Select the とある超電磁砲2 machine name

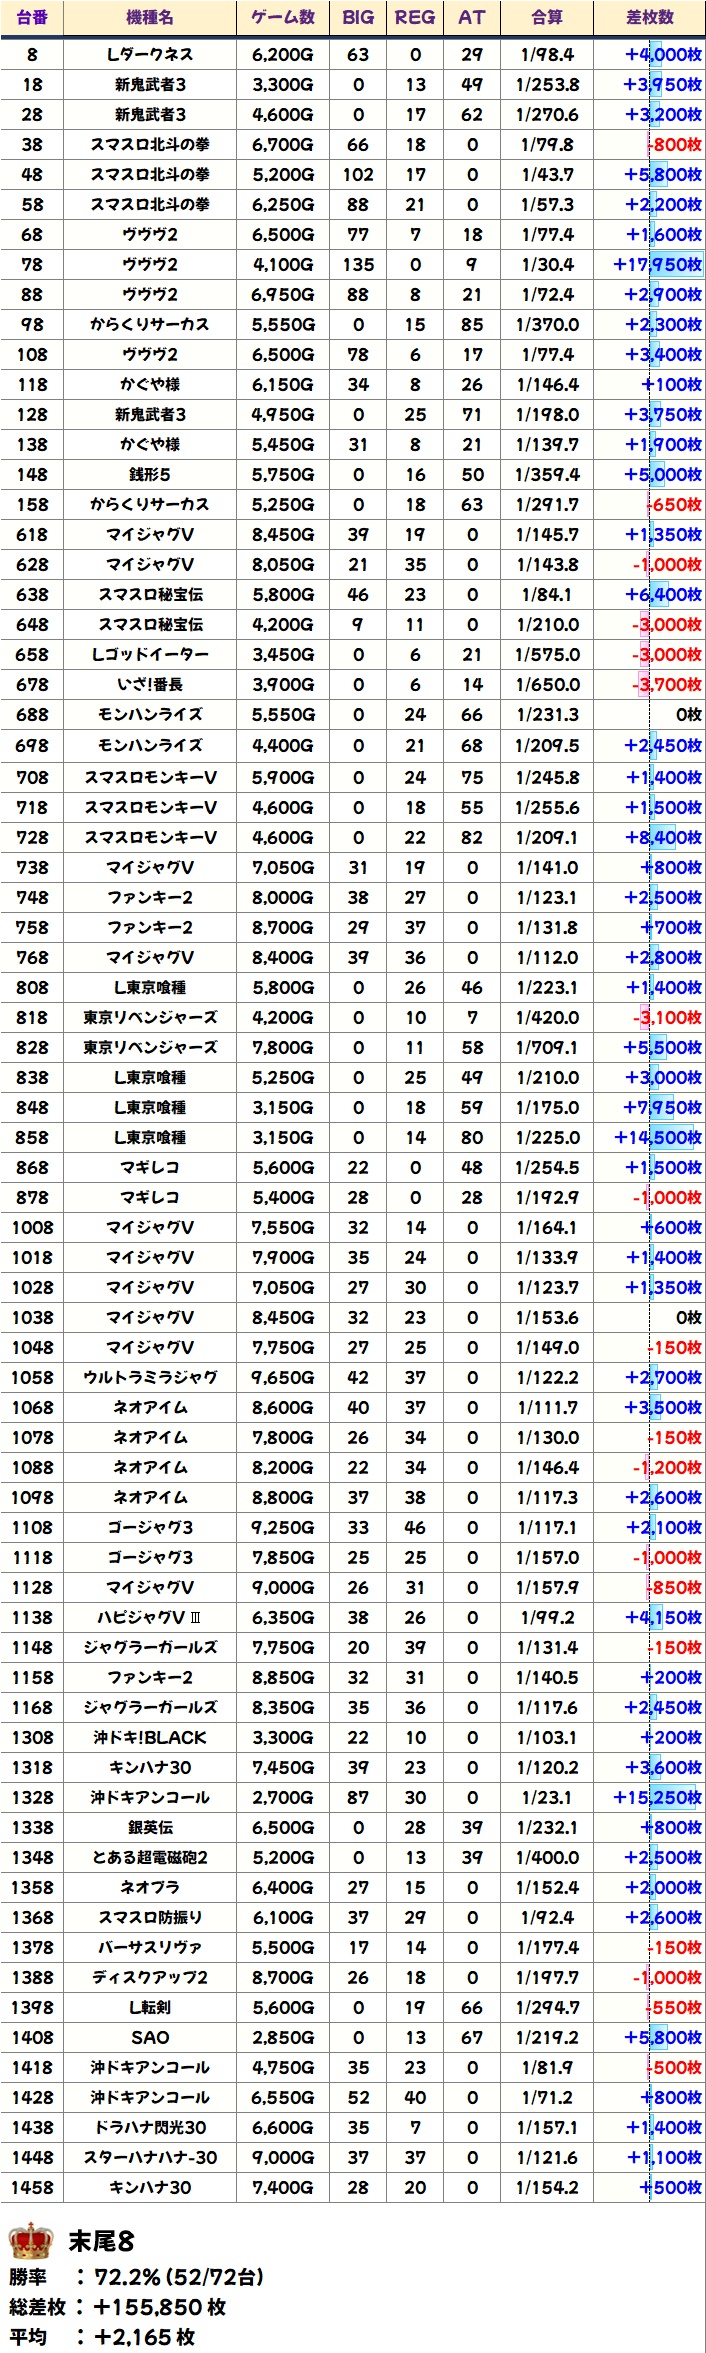[150, 1857]
